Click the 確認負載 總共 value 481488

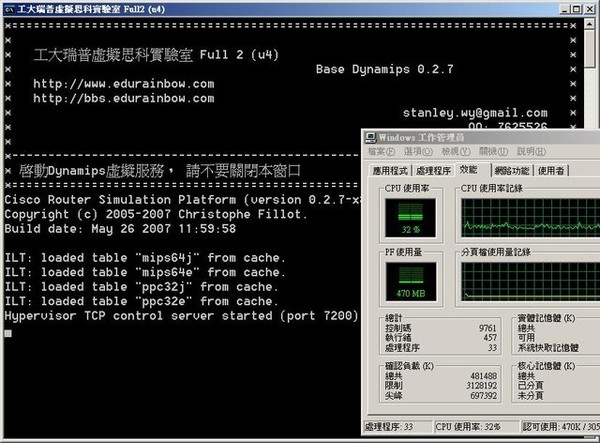click(484, 376)
